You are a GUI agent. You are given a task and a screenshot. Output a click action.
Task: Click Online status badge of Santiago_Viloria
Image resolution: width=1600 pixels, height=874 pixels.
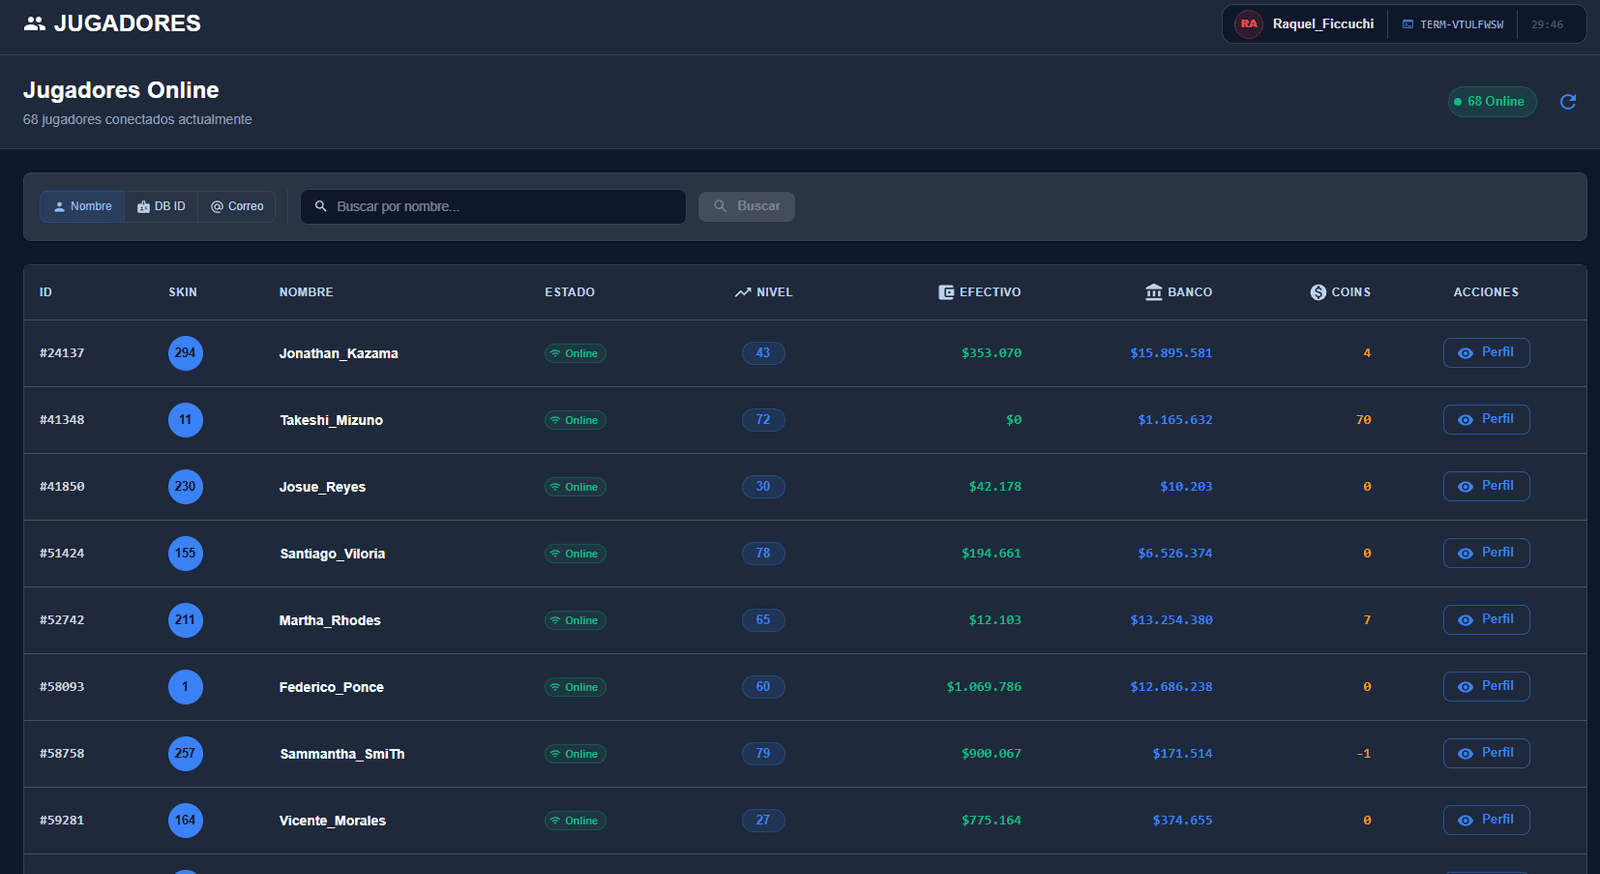[x=575, y=553]
